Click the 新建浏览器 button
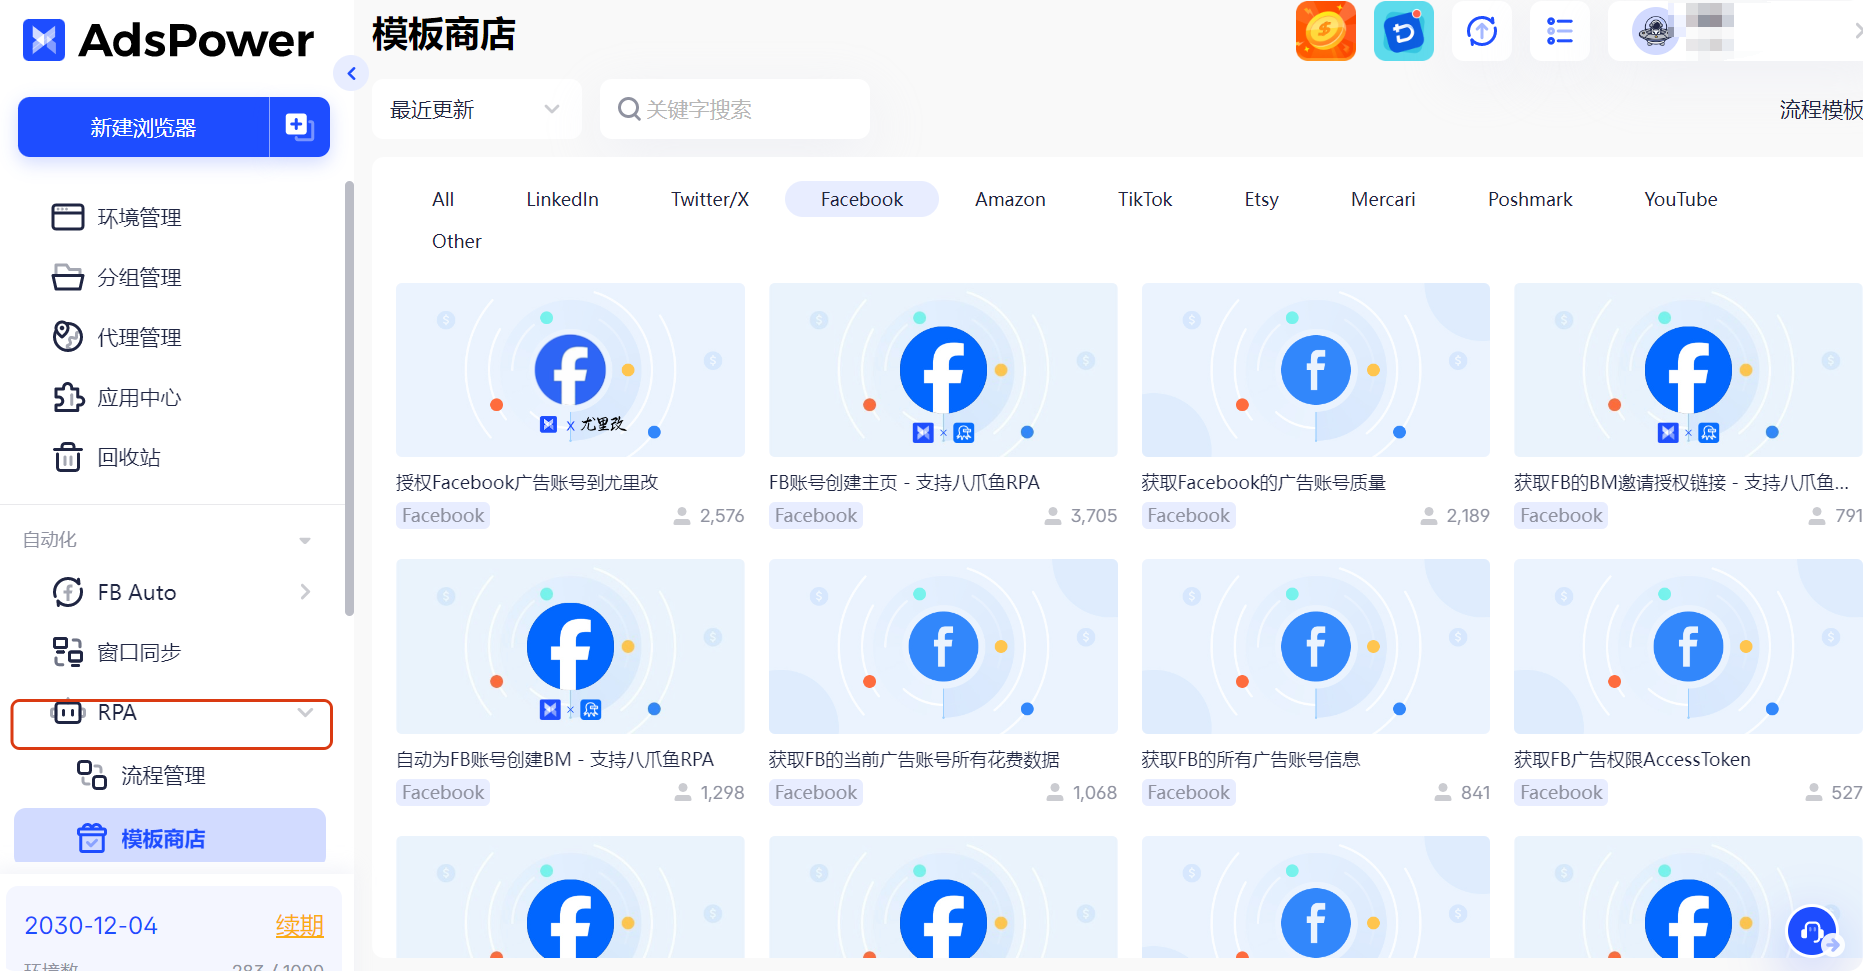Screen dimensions: 1863x971 tap(143, 127)
